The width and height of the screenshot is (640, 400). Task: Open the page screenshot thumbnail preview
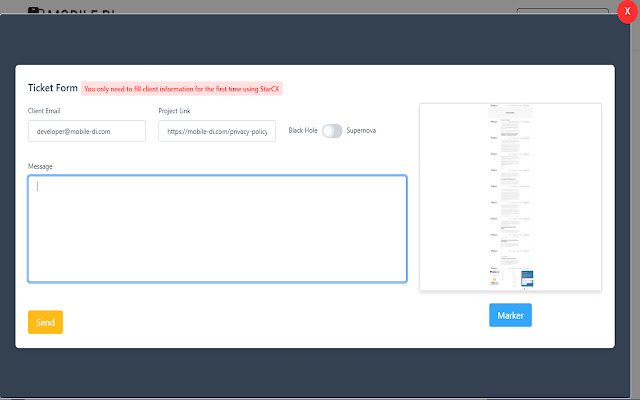pos(510,197)
